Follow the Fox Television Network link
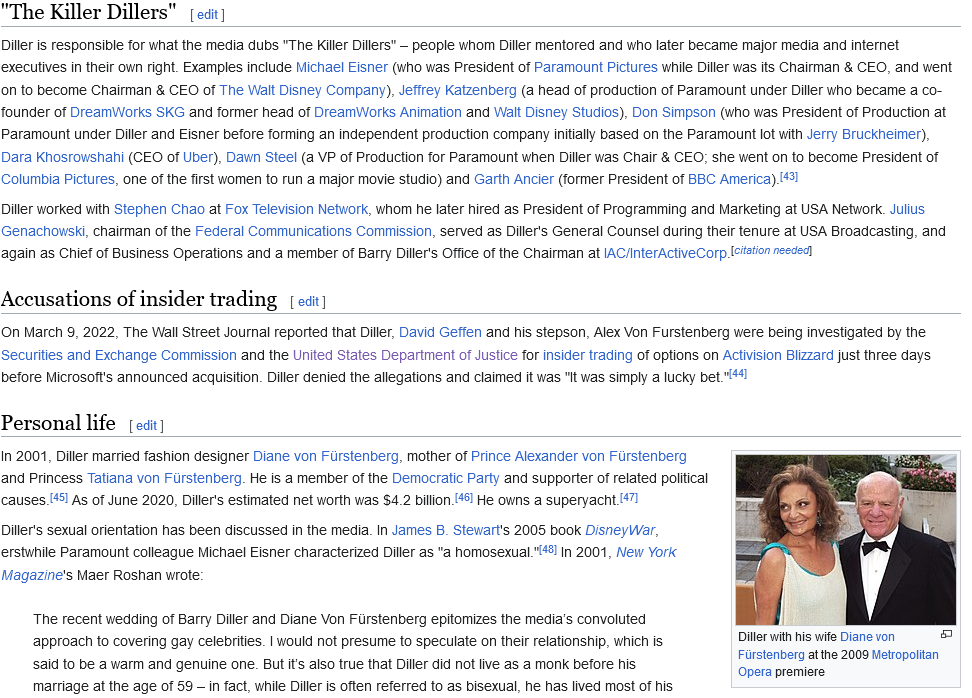Viewport: 972px width, 698px height. point(296,210)
